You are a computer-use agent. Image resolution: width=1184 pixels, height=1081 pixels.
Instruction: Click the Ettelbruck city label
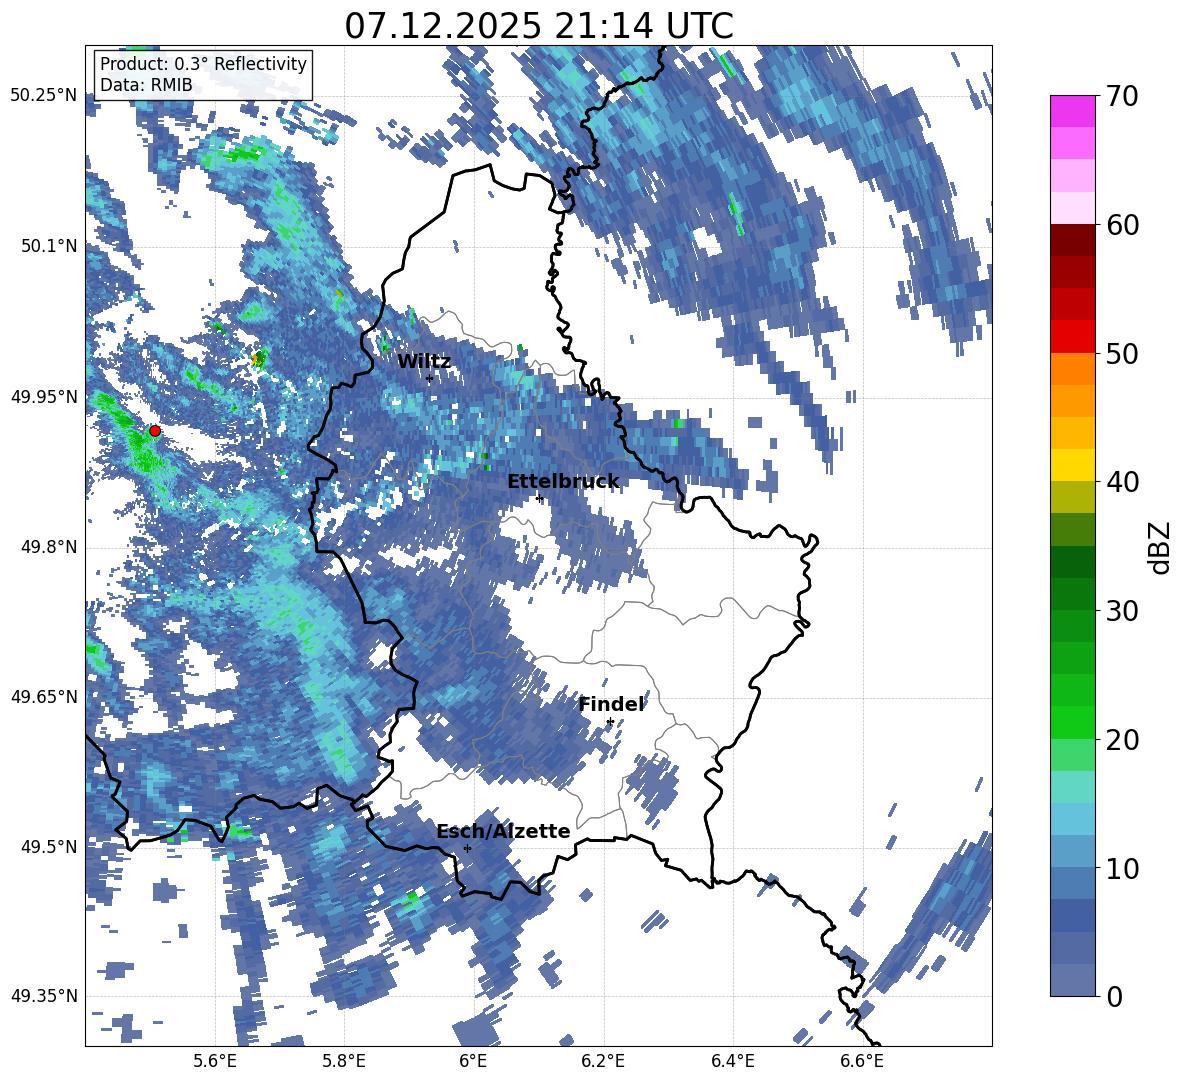point(563,482)
